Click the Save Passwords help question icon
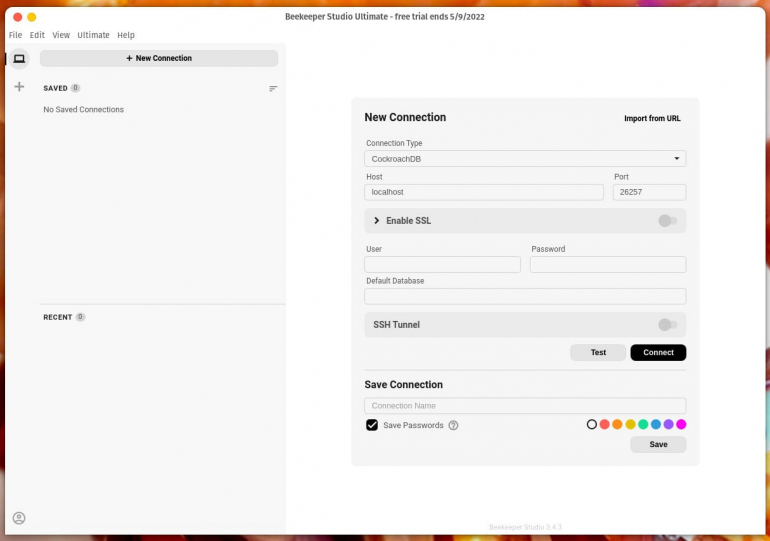This screenshot has width=770, height=541. point(453,425)
